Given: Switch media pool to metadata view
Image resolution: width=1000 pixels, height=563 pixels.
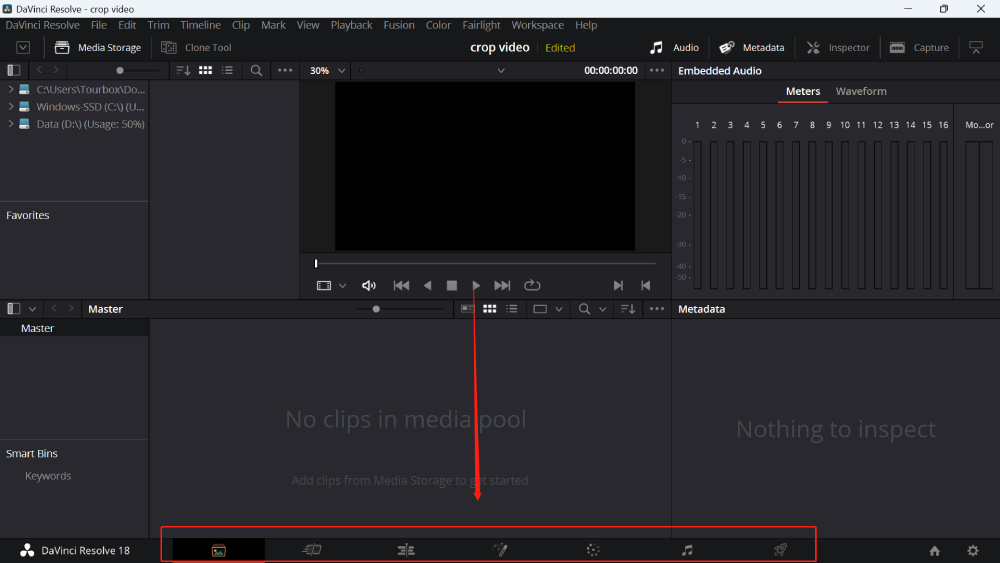Looking at the screenshot, I should [467, 309].
